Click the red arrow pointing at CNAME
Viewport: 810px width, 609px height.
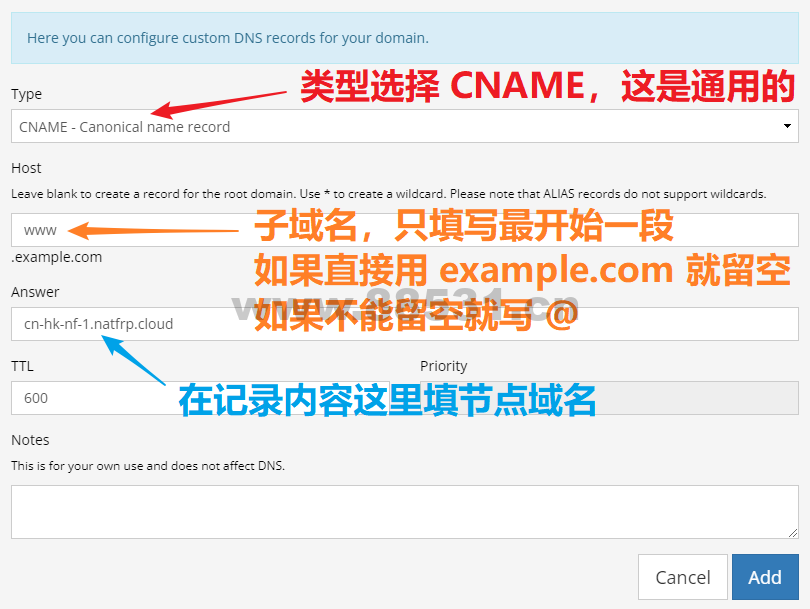pyautogui.click(x=218, y=104)
